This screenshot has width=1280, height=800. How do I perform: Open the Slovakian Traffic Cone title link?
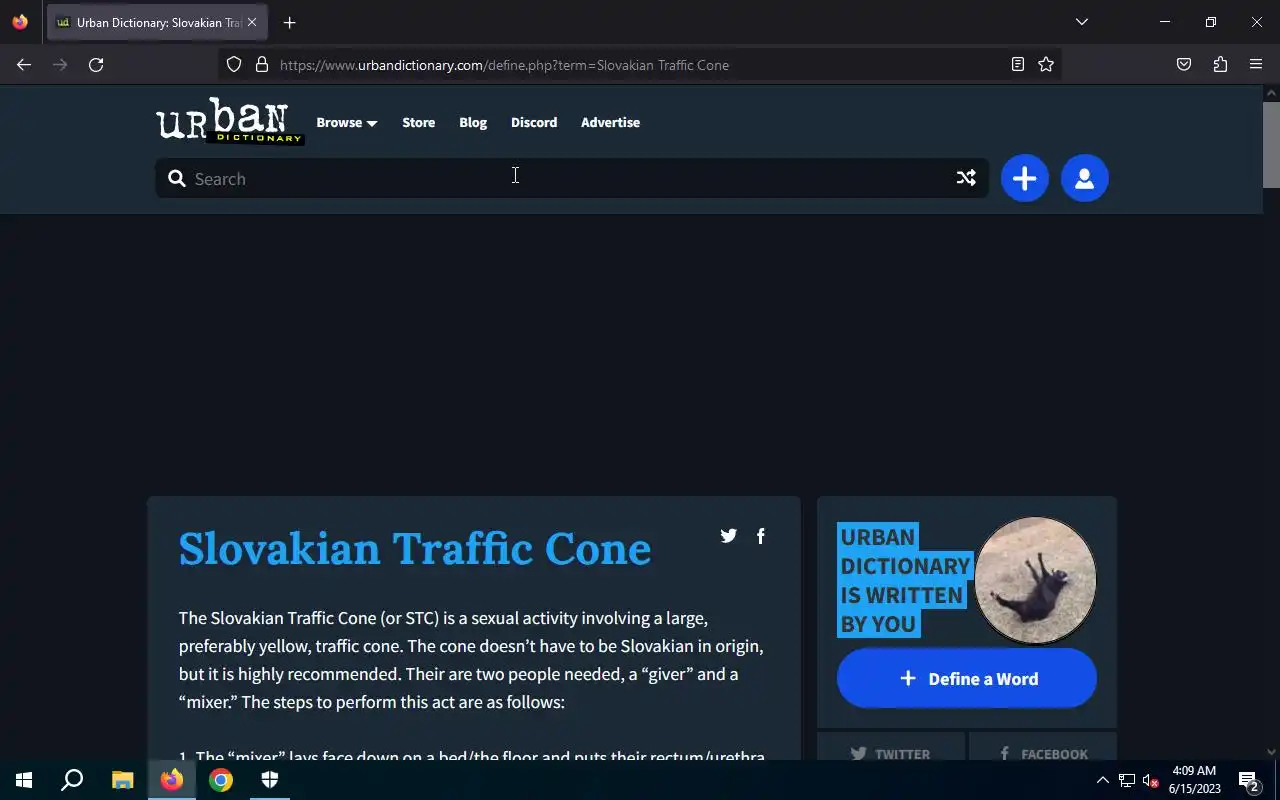415,548
